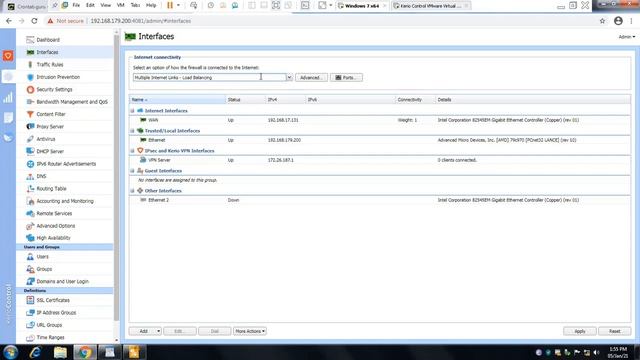The width and height of the screenshot is (640, 360).
Task: Collapse the Internet Interfaces group
Action: [x=132, y=111]
